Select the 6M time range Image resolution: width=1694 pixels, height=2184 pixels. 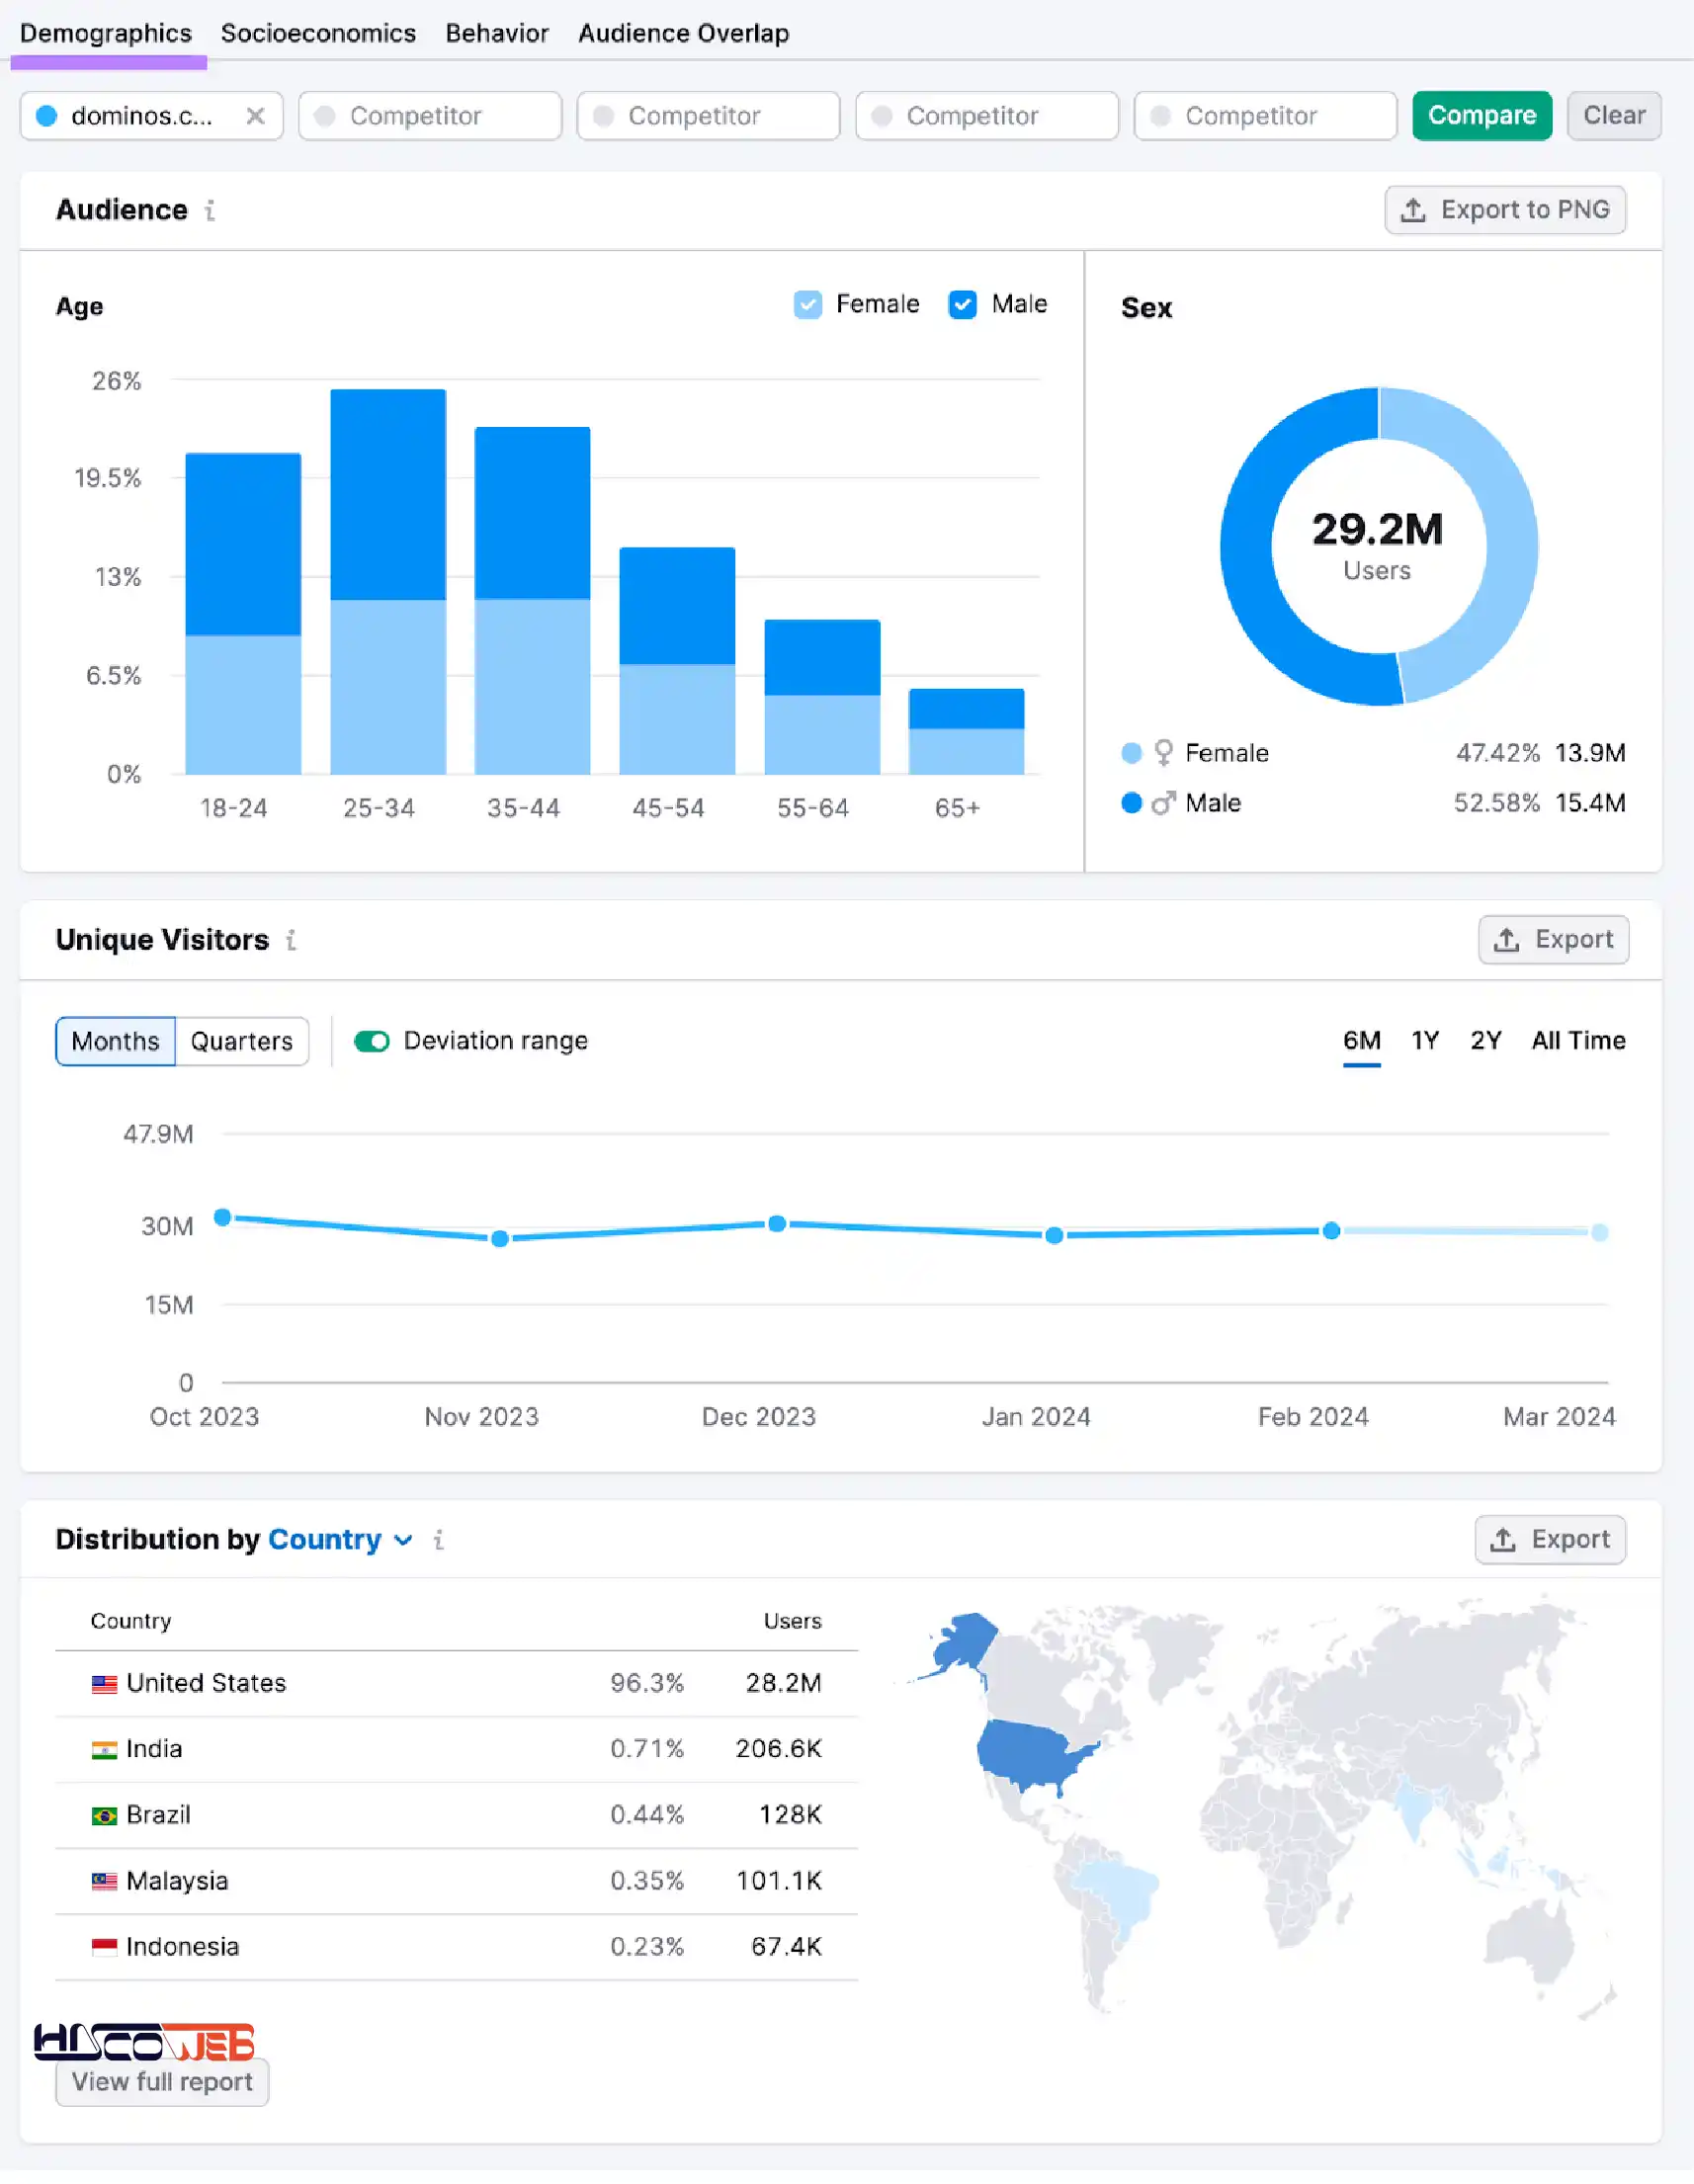tap(1362, 1041)
